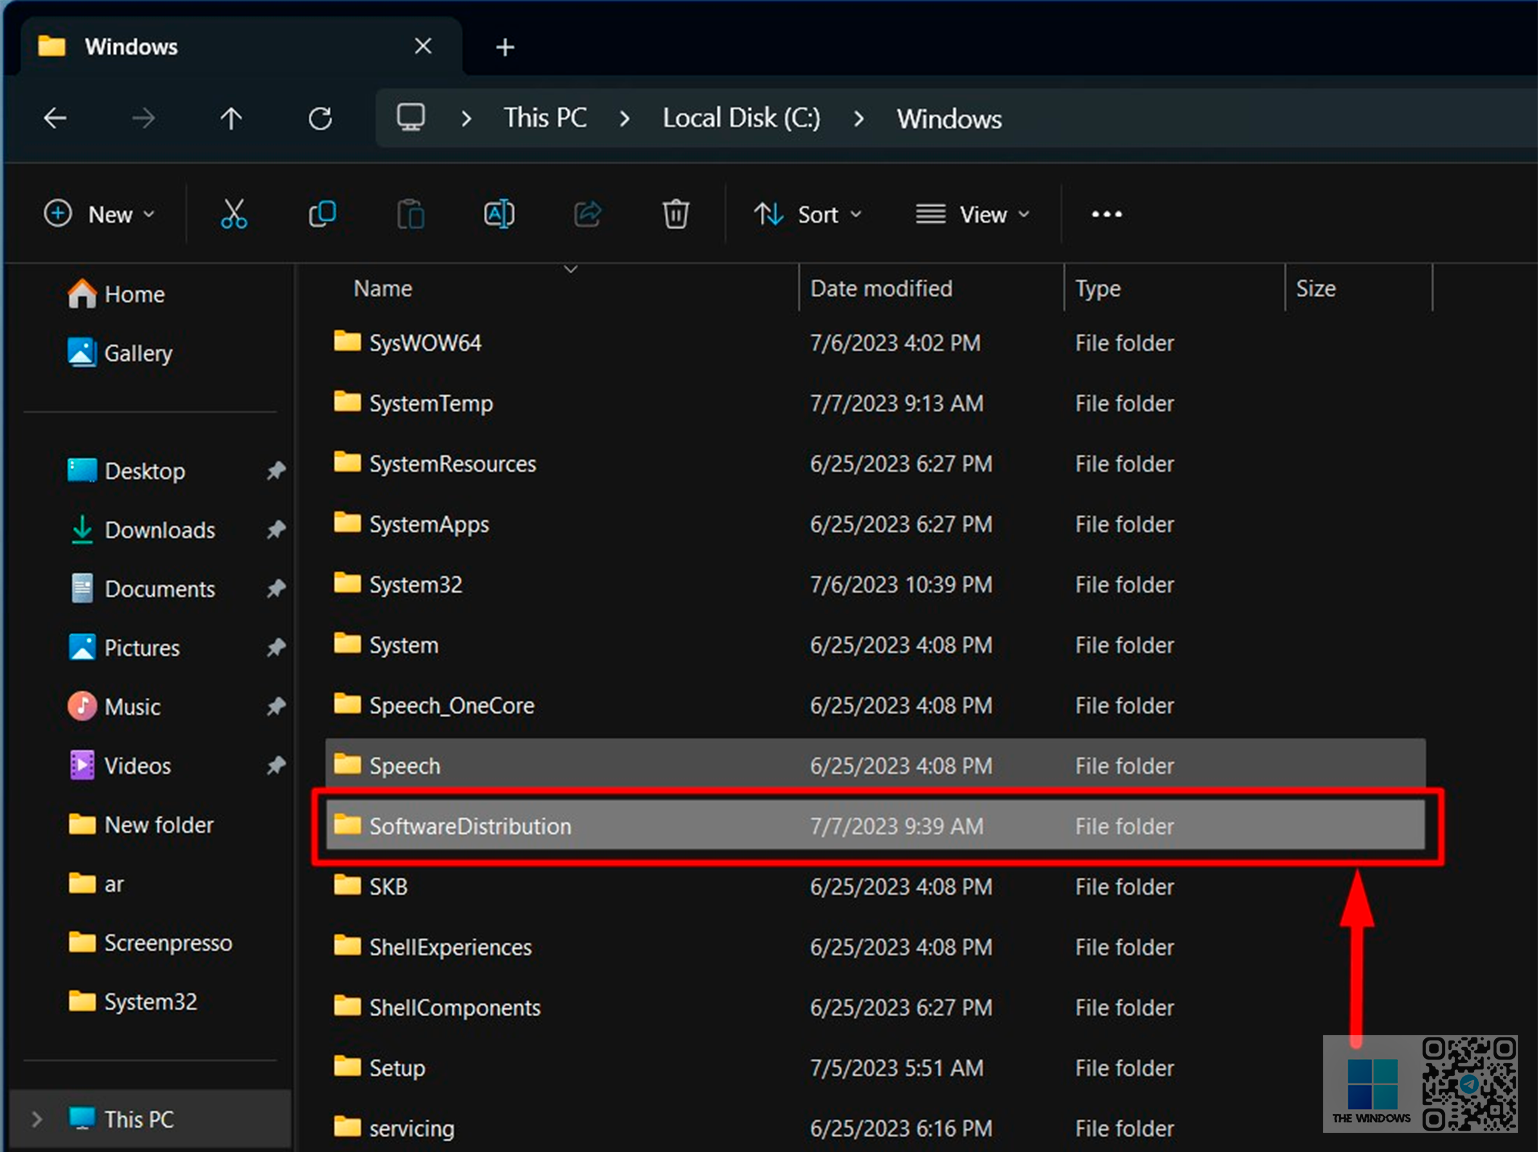Open the New dropdown menu
This screenshot has height=1152, width=1538.
pos(100,214)
